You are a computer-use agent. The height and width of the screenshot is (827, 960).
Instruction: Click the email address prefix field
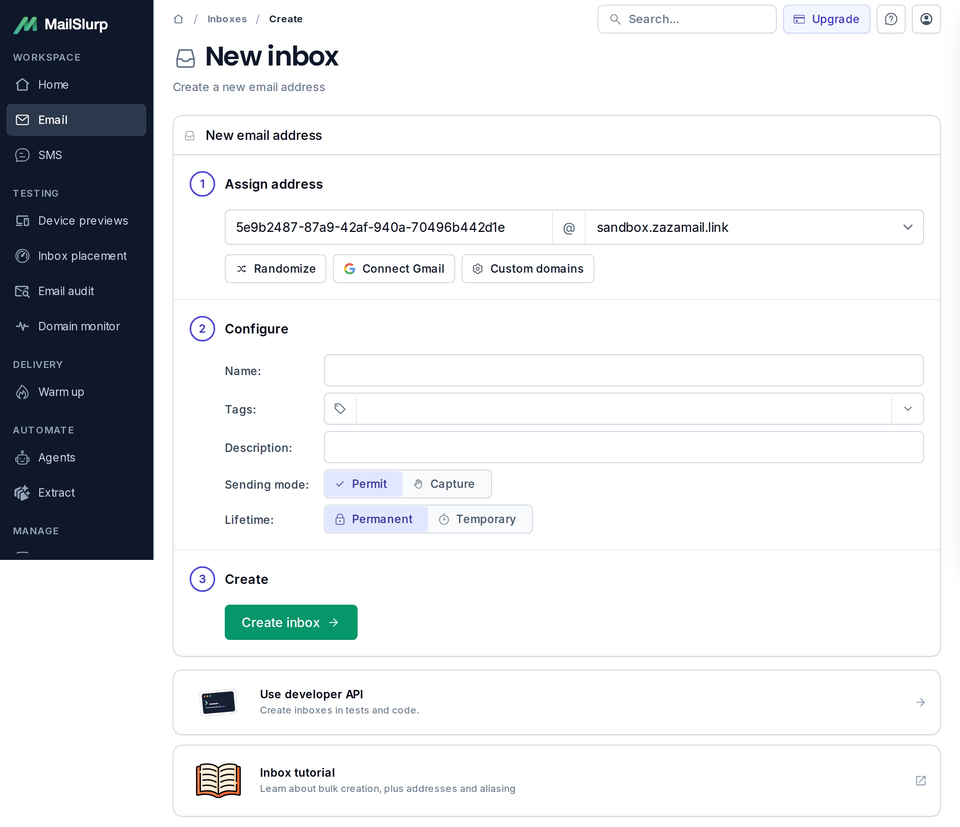(x=389, y=227)
